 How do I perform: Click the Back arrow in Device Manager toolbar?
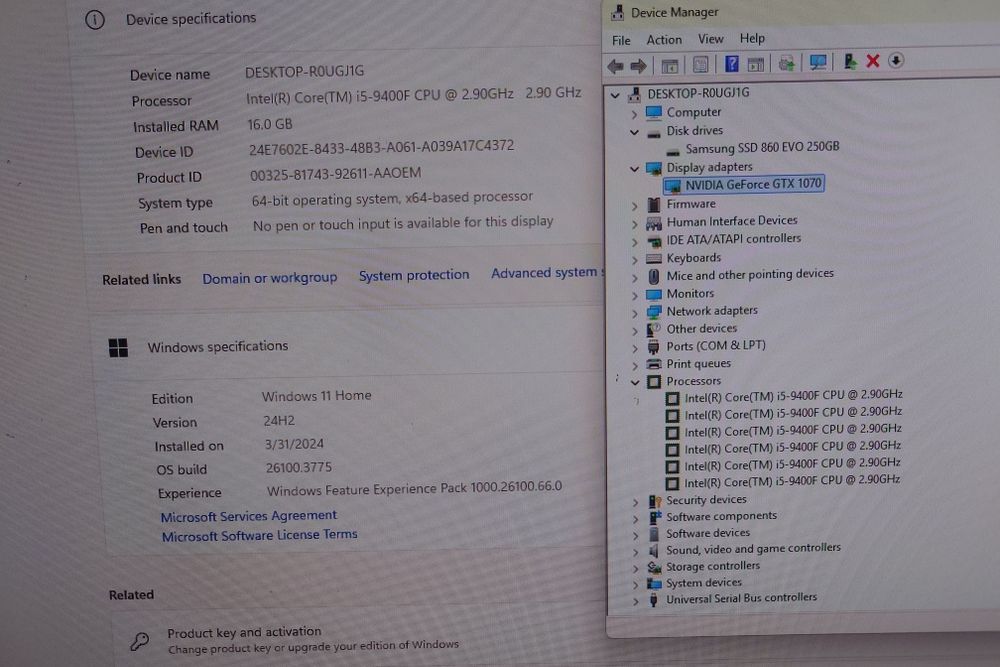[x=615, y=66]
